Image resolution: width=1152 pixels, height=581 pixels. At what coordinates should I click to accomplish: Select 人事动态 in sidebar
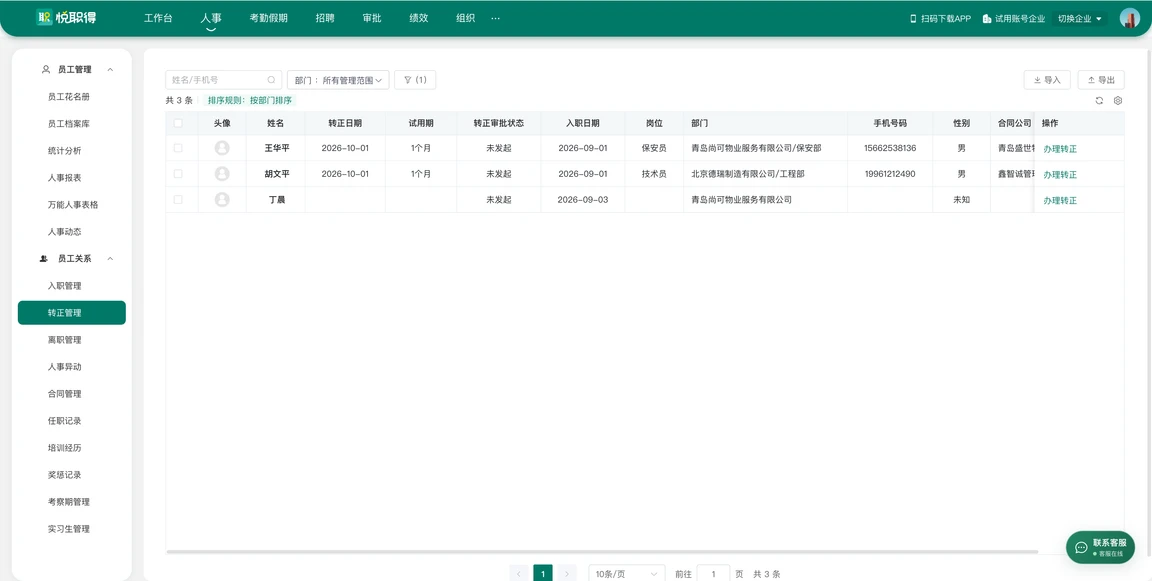[x=72, y=231]
